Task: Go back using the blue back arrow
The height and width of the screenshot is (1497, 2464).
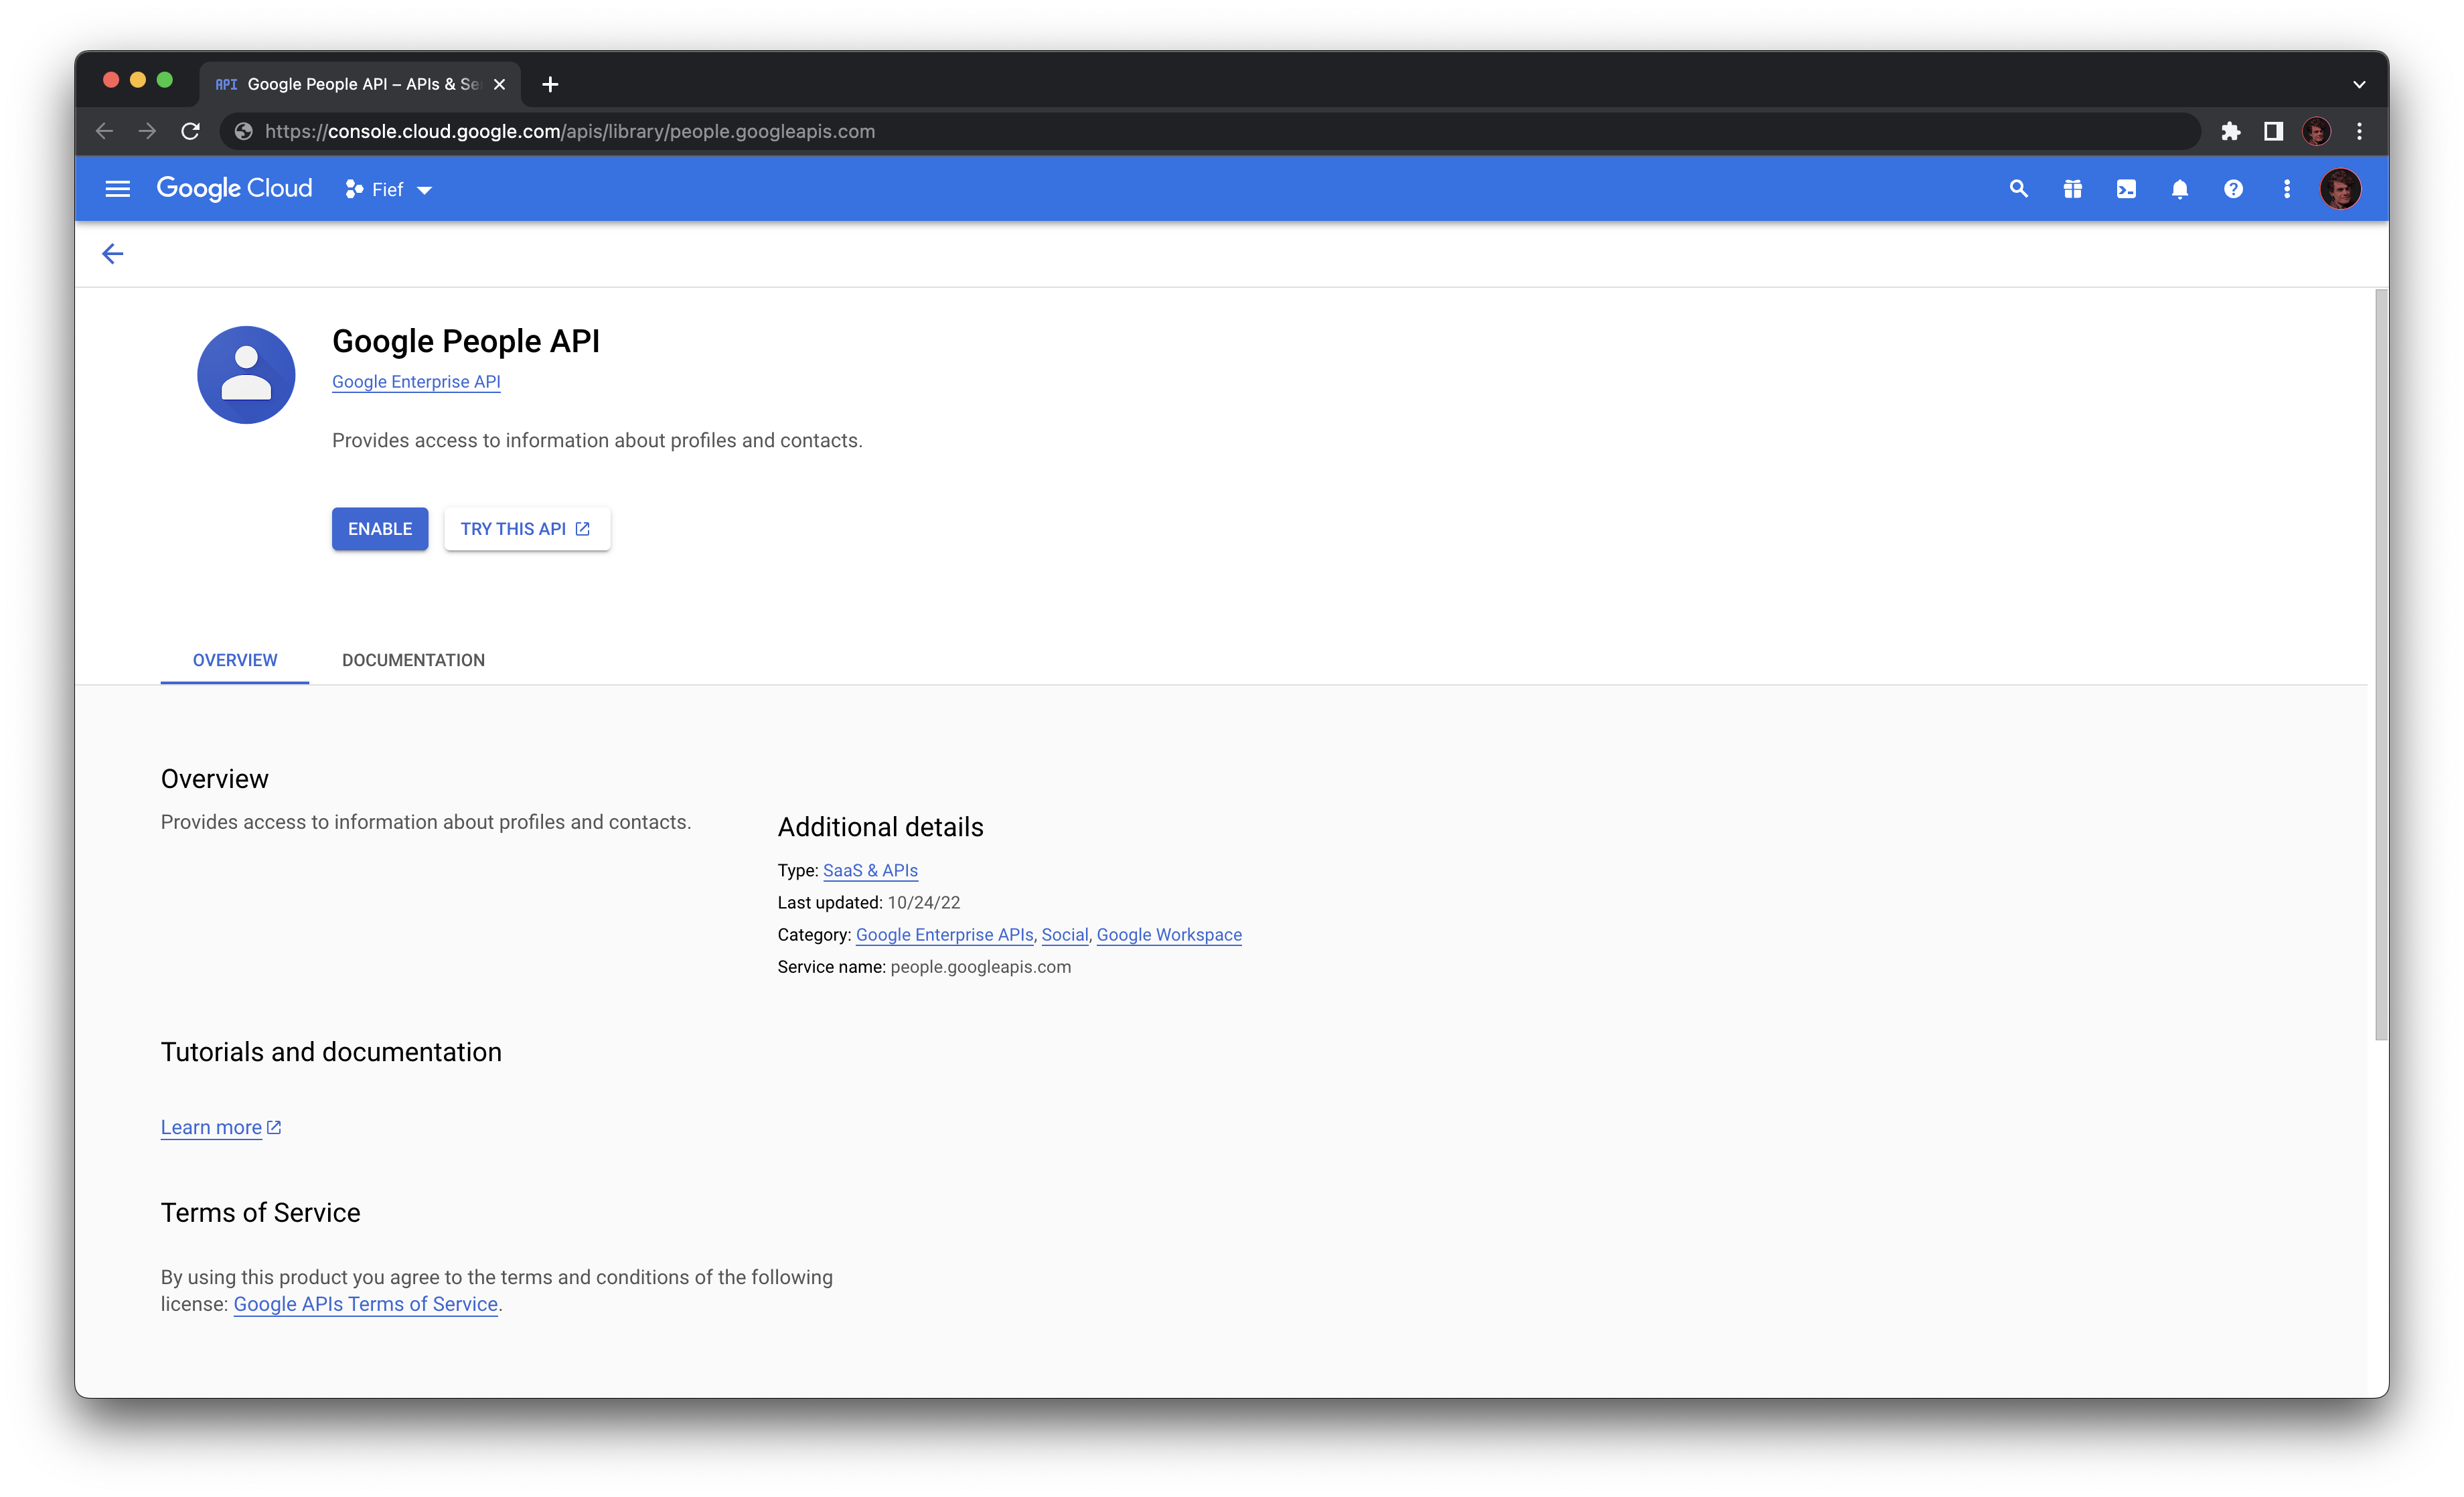Action: [112, 253]
